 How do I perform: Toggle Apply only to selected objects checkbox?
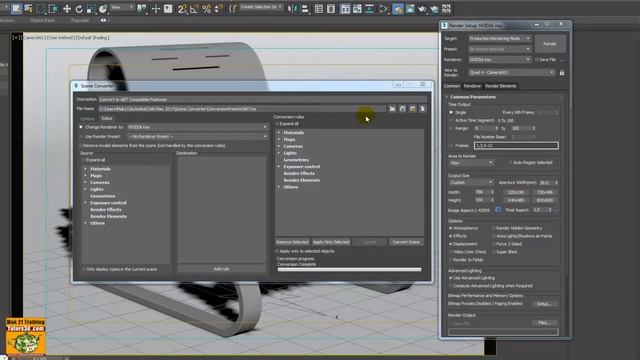pyautogui.click(x=277, y=251)
